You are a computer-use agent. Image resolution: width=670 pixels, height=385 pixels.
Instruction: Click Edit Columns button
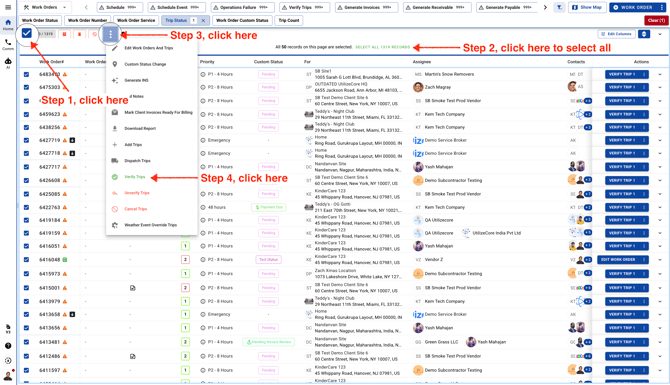click(x=616, y=34)
